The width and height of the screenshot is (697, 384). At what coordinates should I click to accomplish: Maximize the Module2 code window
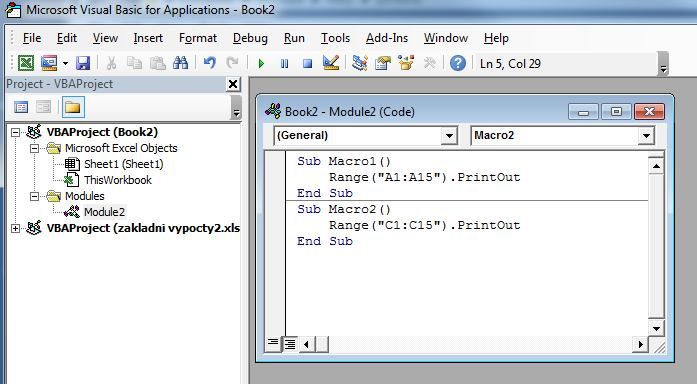[617, 112]
